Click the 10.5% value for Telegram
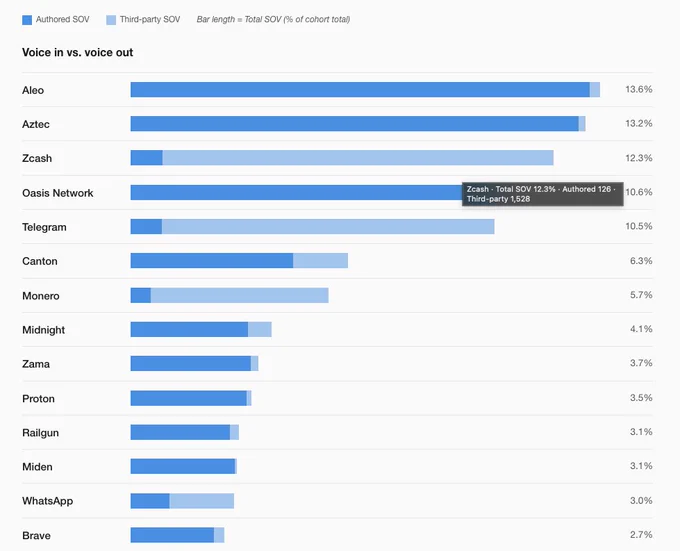Screen dimensions: 680x551 (639, 226)
